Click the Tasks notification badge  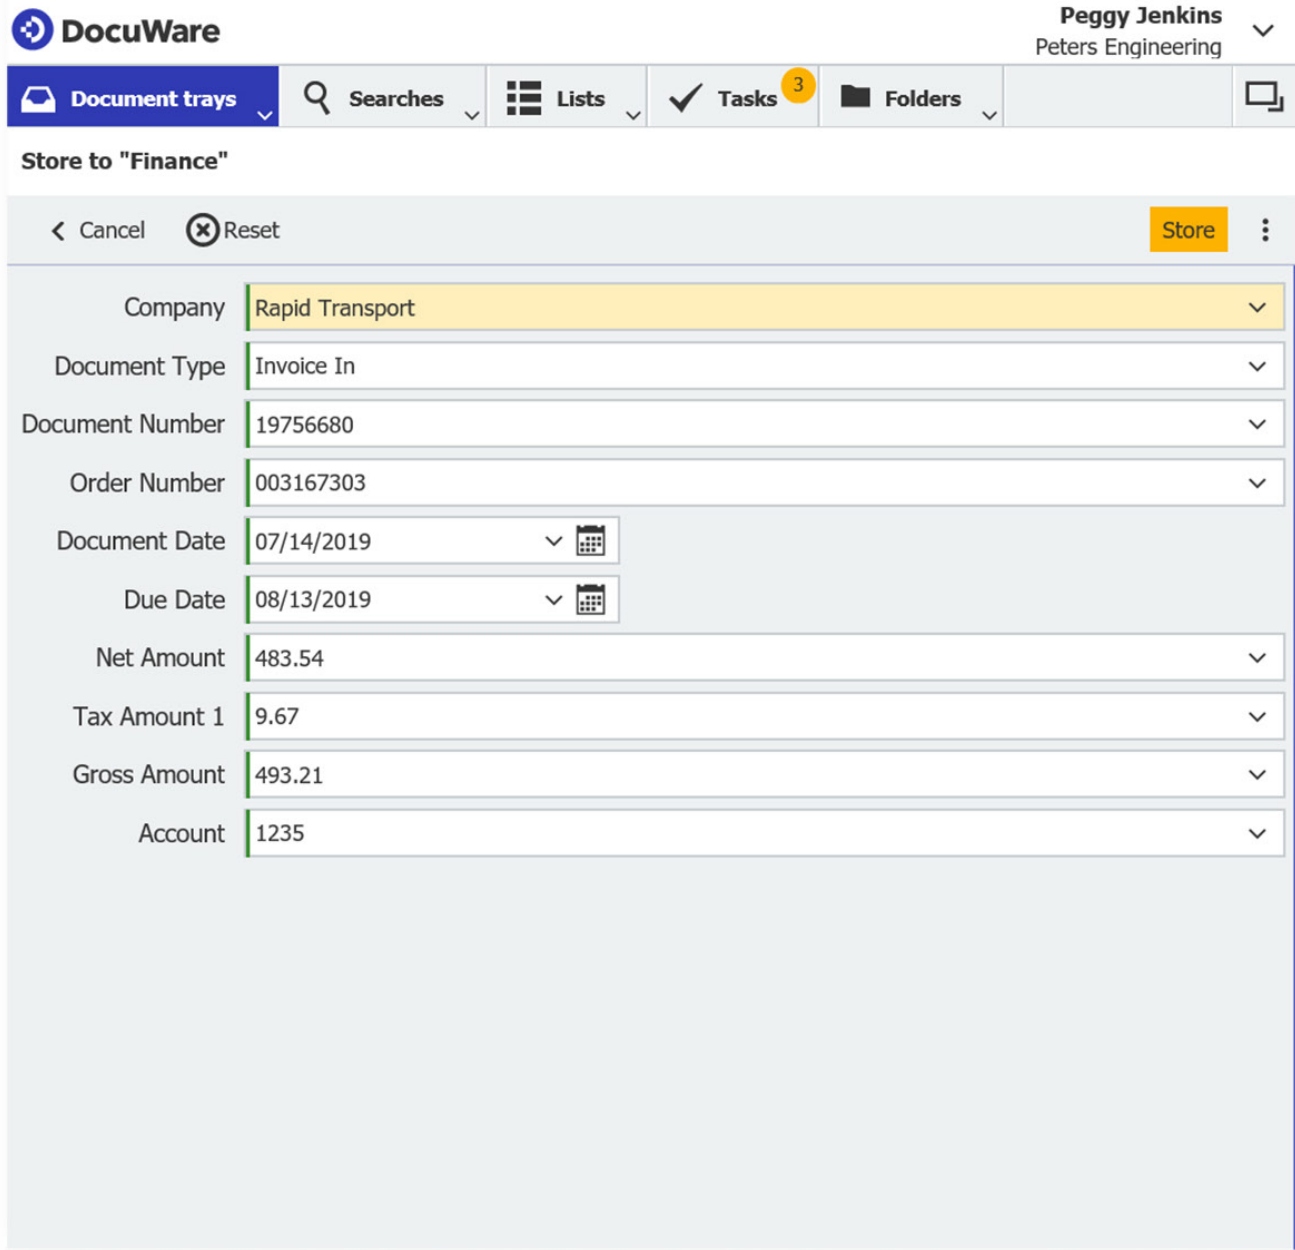[x=798, y=85]
